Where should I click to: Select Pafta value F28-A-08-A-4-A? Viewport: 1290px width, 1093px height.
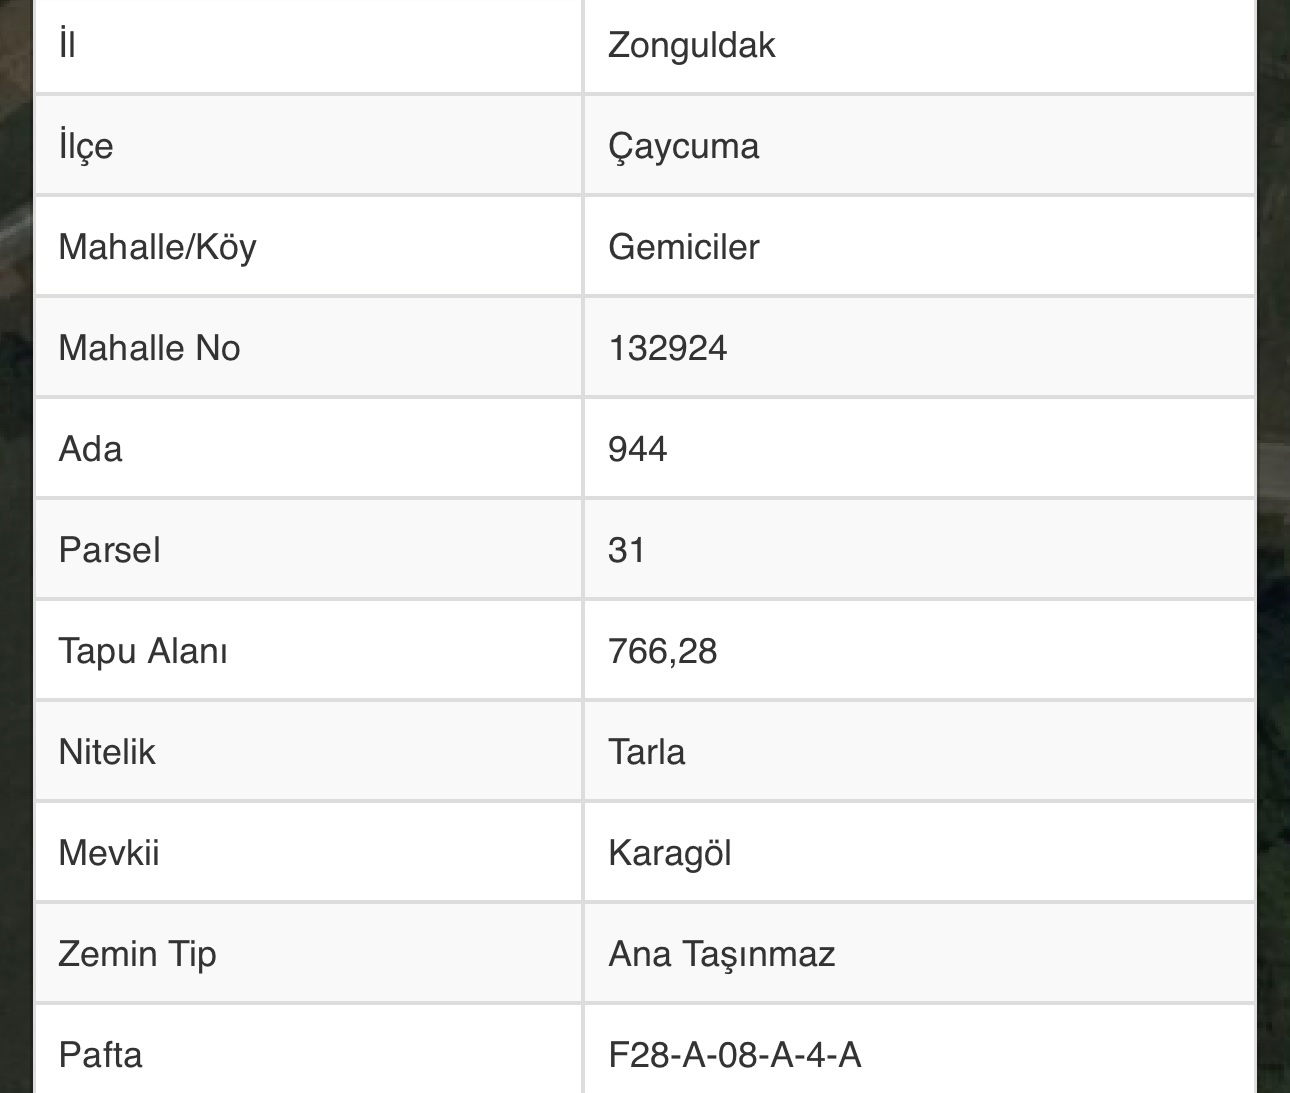(x=735, y=1055)
